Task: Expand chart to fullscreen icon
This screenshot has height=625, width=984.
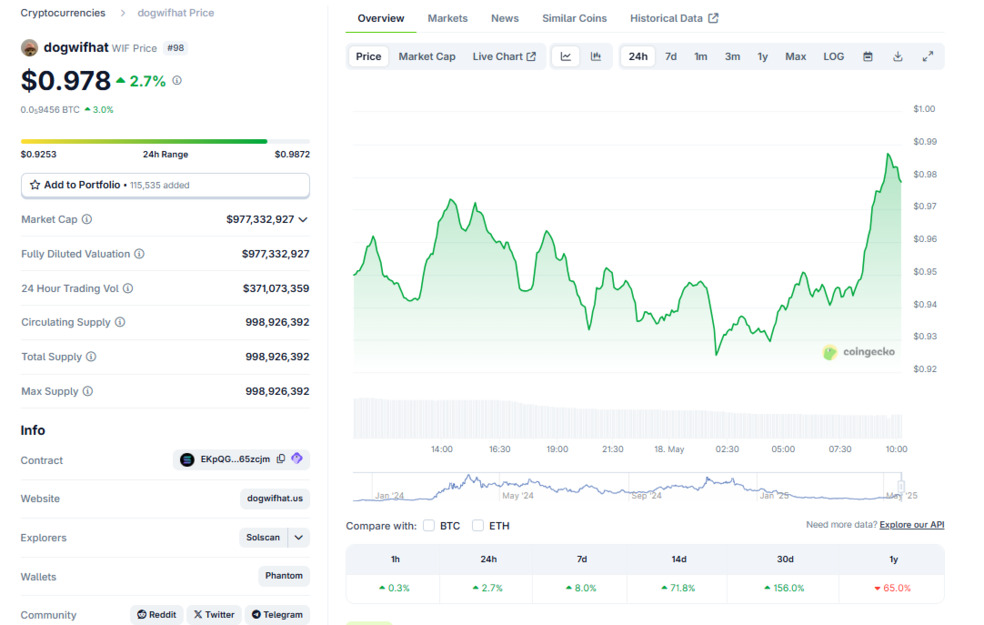Action: pyautogui.click(x=928, y=56)
